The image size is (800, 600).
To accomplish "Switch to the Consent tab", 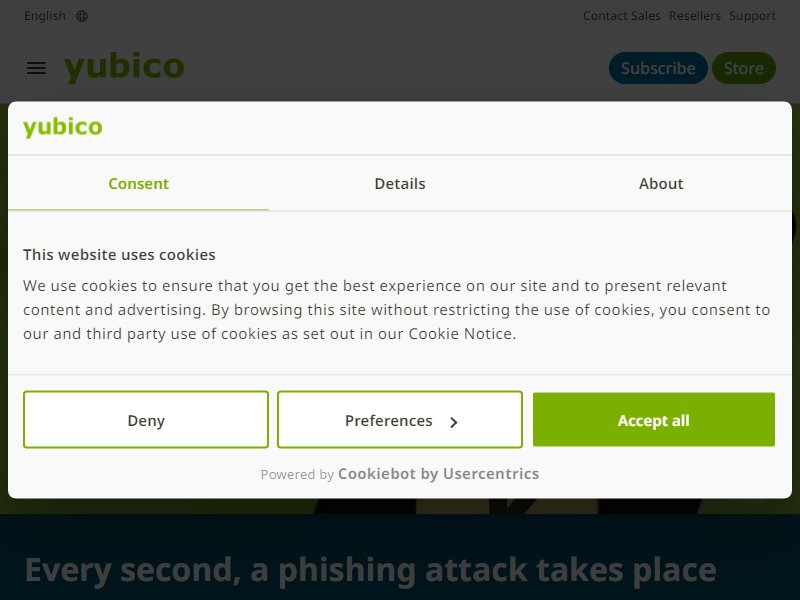I will tap(138, 184).
